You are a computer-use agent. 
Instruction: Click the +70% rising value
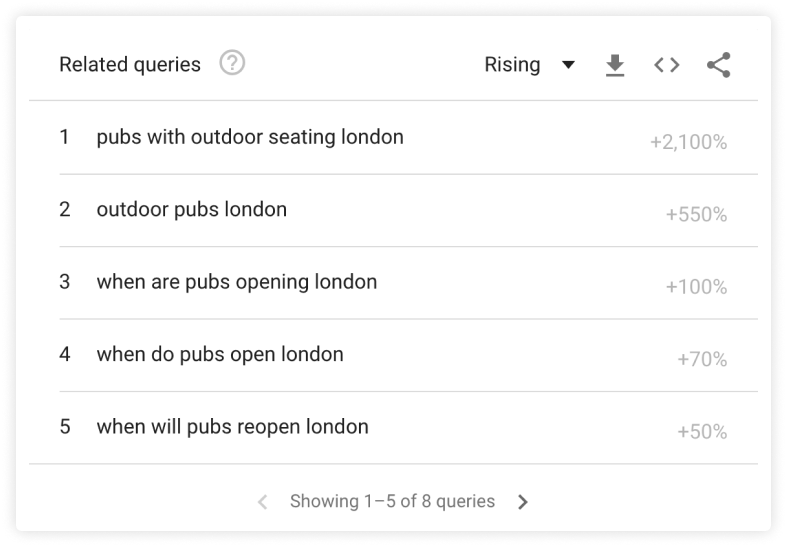[x=702, y=359]
